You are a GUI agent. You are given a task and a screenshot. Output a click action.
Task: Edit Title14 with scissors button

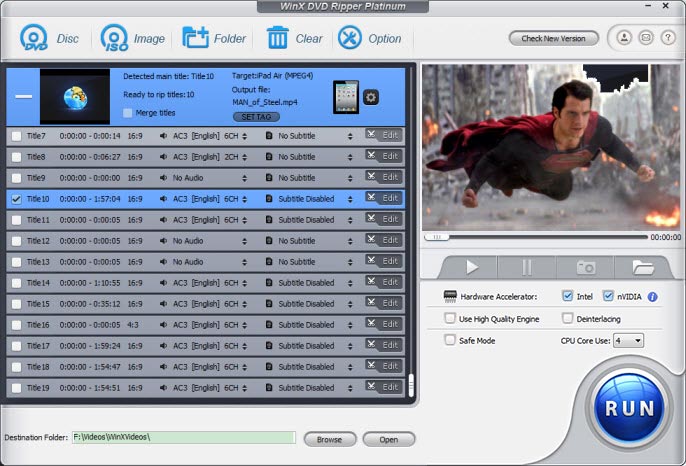point(384,282)
